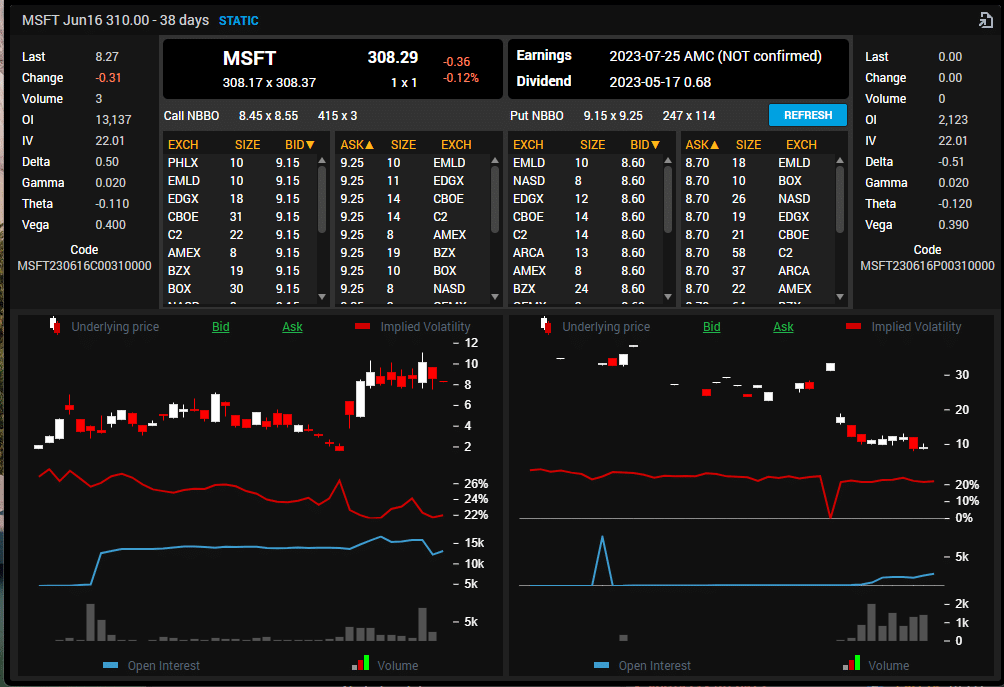The width and height of the screenshot is (1004, 687).
Task: Click the quote 308.17 x 308.37
Action: 270,83
